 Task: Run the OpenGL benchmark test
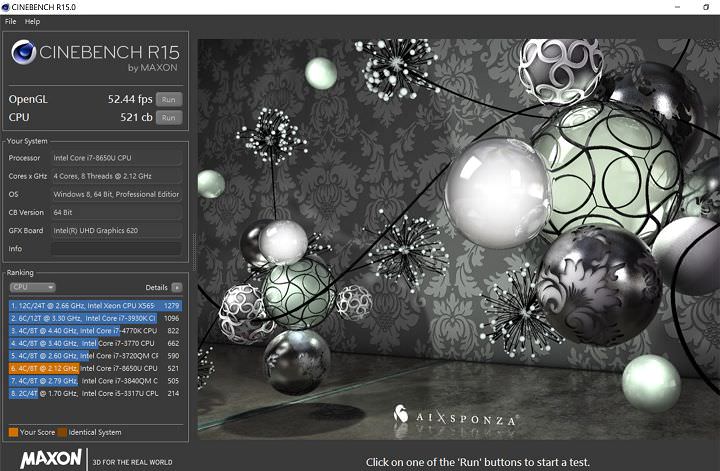click(x=169, y=99)
